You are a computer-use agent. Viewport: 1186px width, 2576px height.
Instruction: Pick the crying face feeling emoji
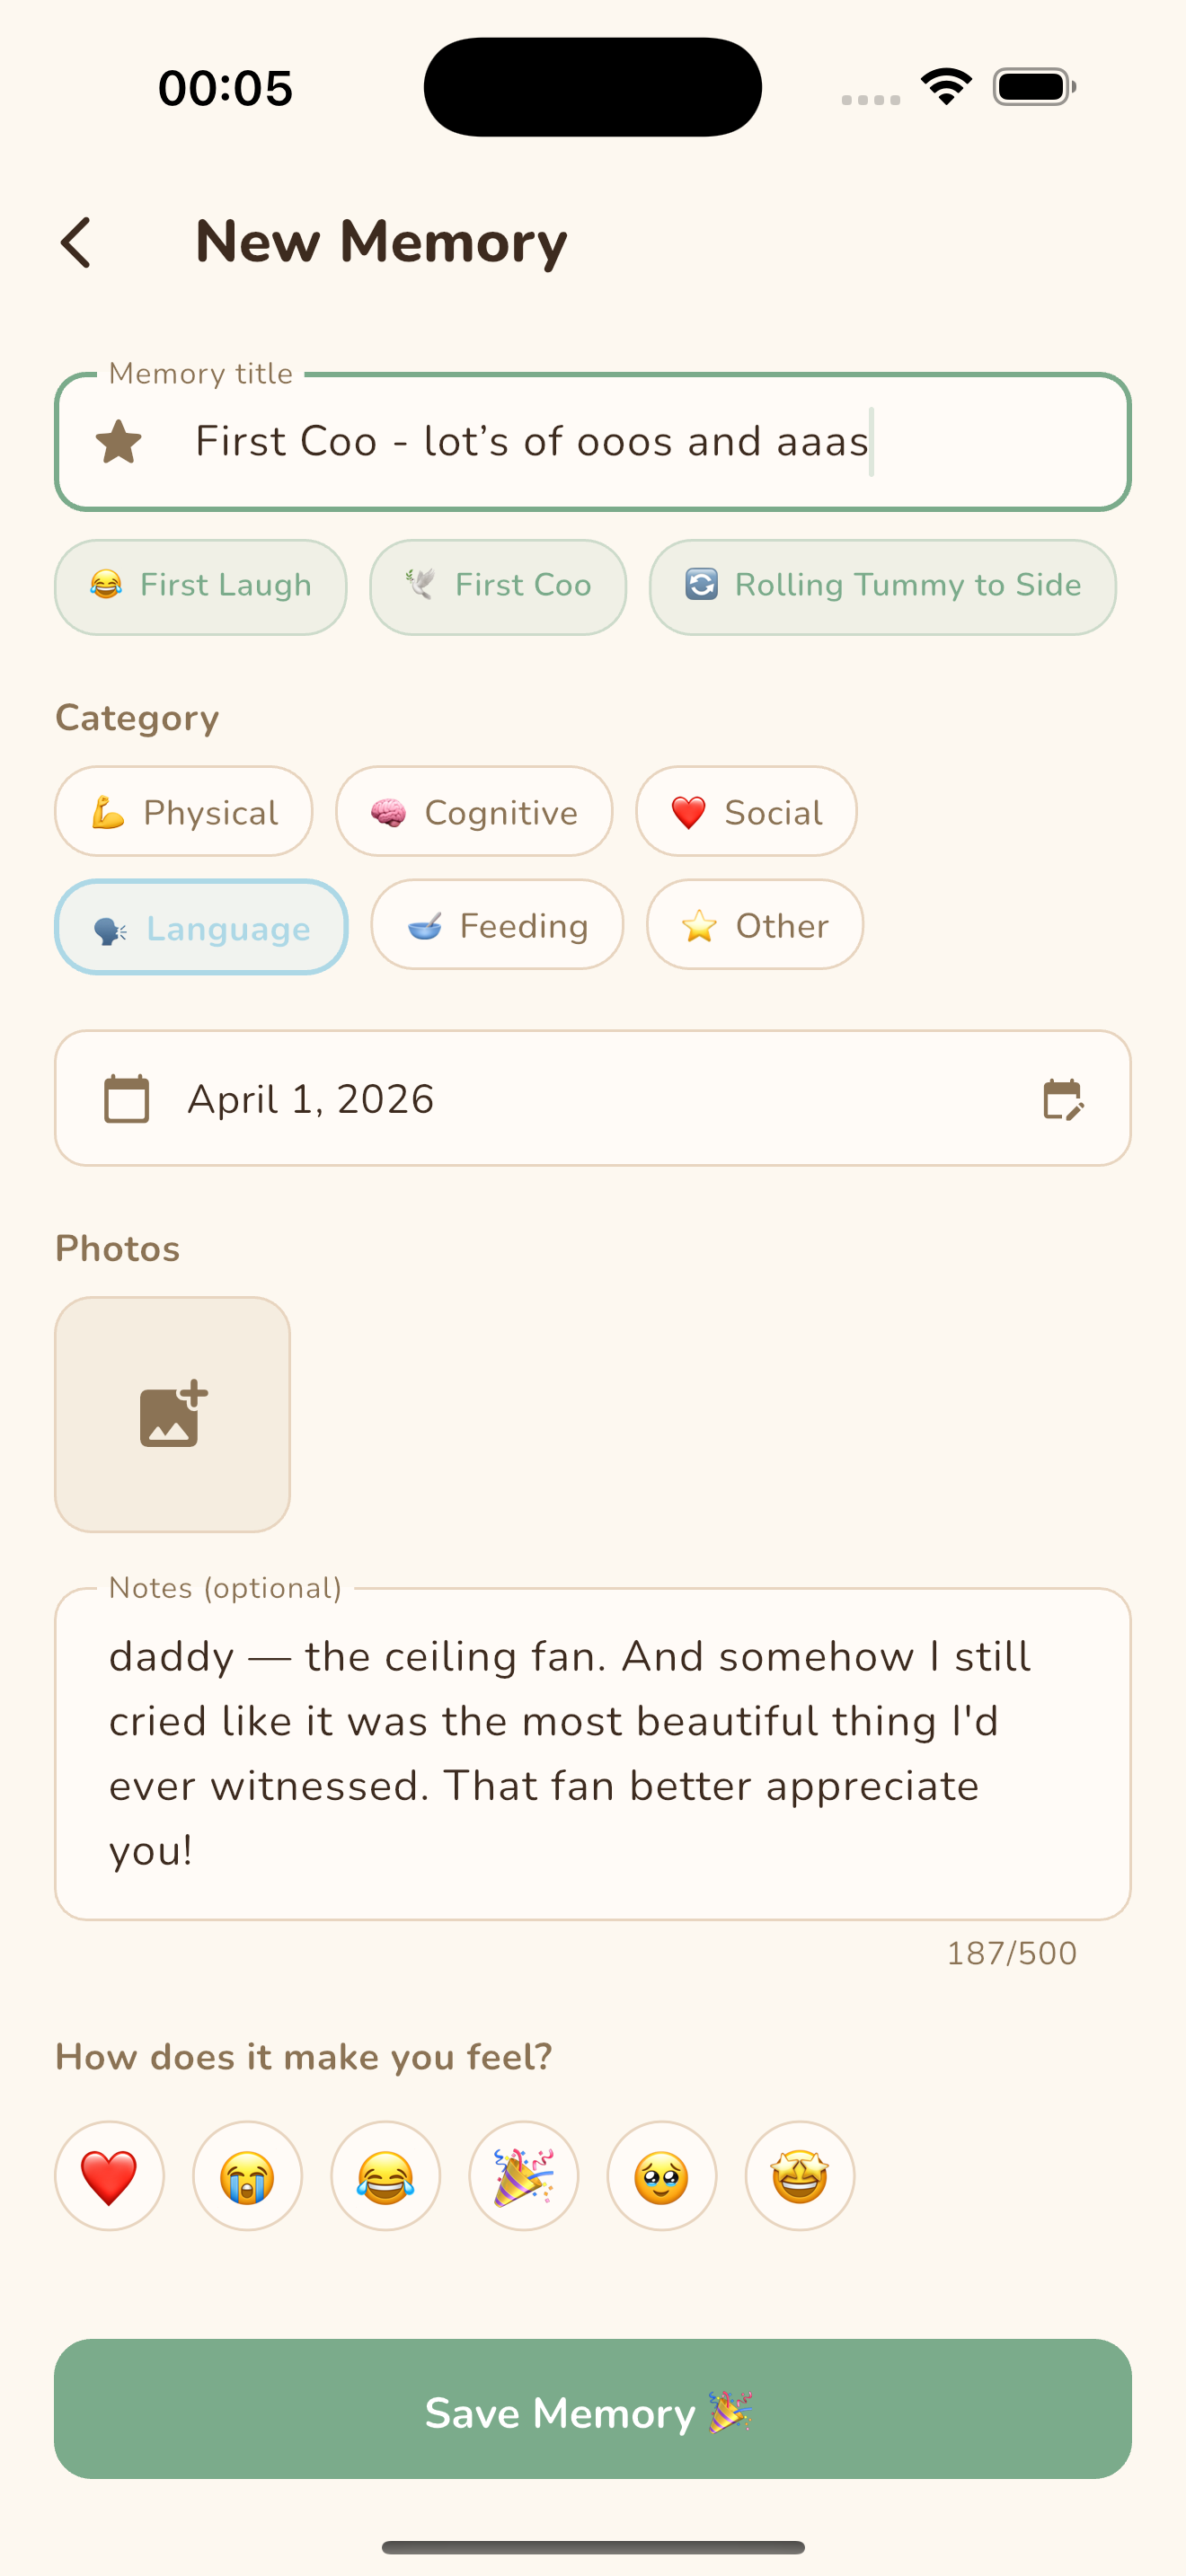coord(247,2176)
